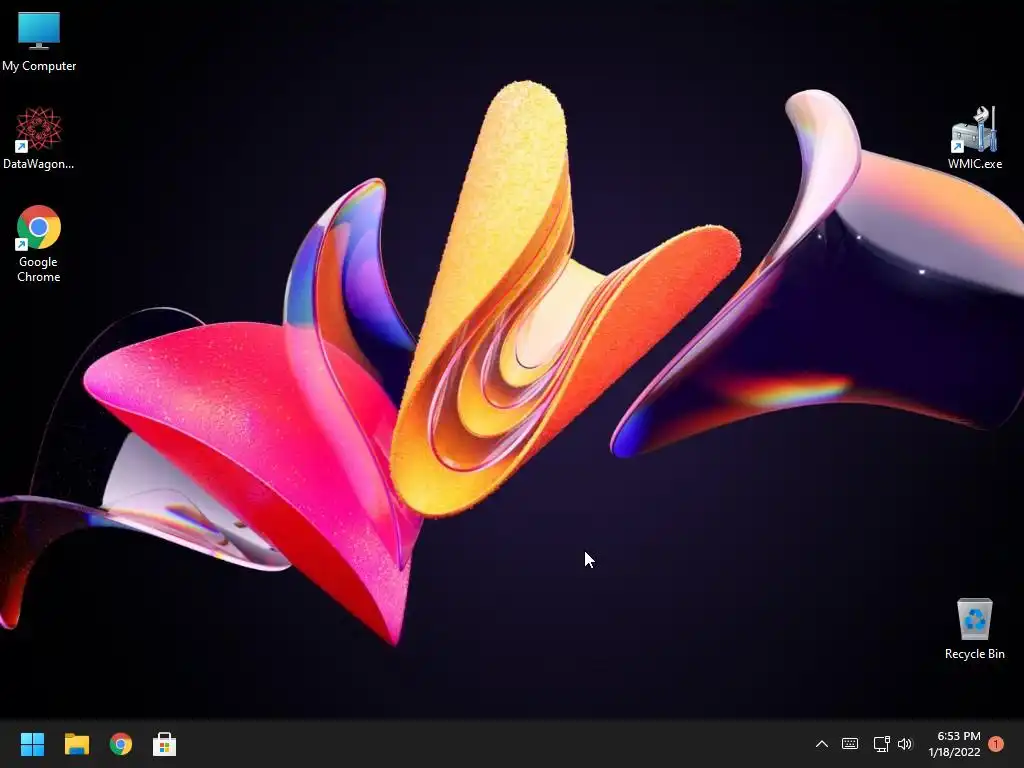Launch Chrome from the taskbar

(121, 744)
